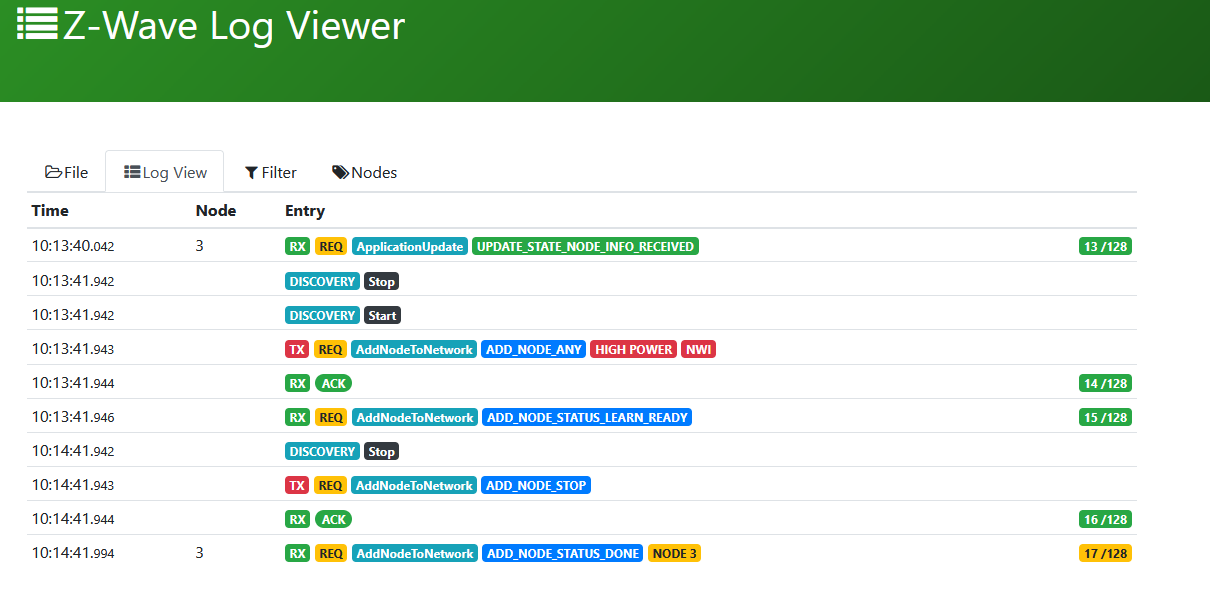Select the 10:13:40.042 timestamp
This screenshot has height=597, width=1210.
coord(73,246)
